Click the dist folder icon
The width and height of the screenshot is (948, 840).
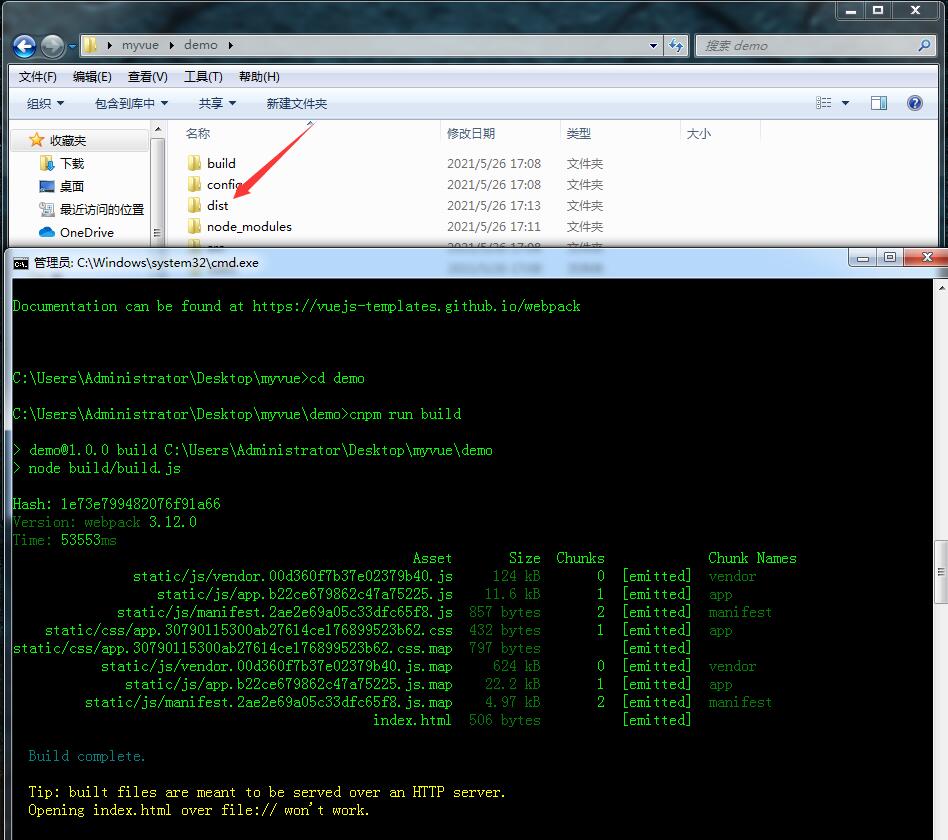tap(194, 206)
